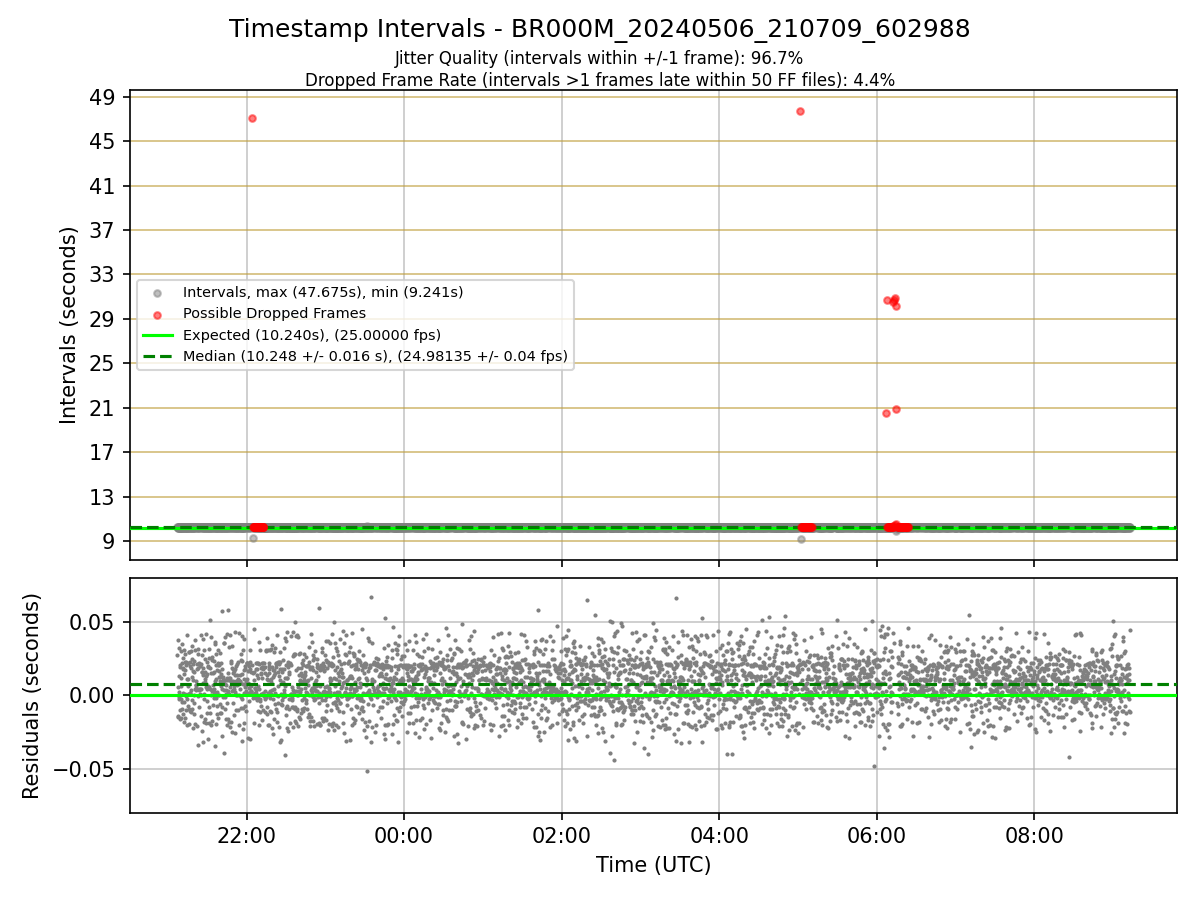Image resolution: width=1200 pixels, height=900 pixels.
Task: Click the red point cluster near 30s after 06:00
Action: point(893,301)
